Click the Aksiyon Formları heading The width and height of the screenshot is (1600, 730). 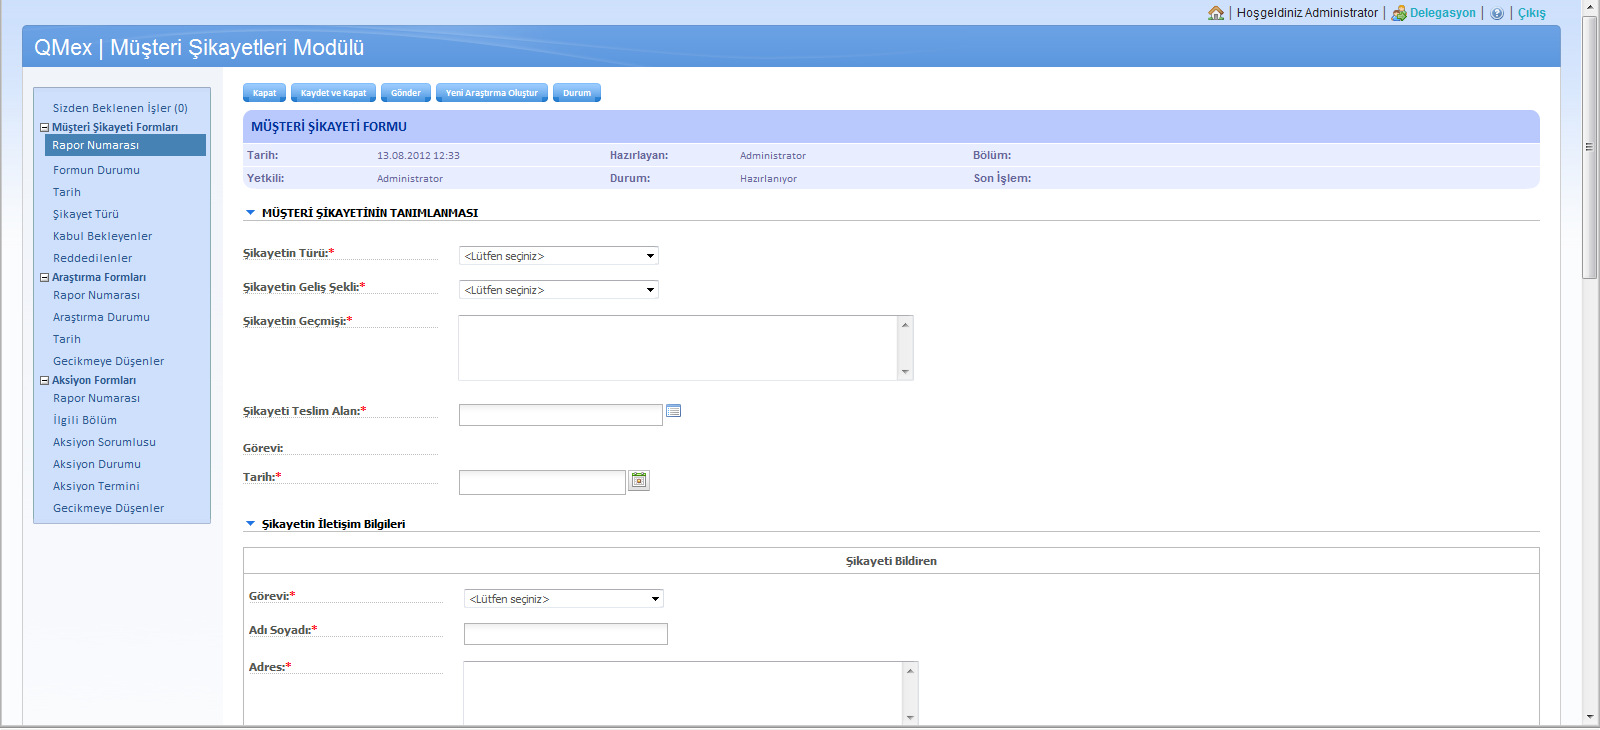pos(94,380)
